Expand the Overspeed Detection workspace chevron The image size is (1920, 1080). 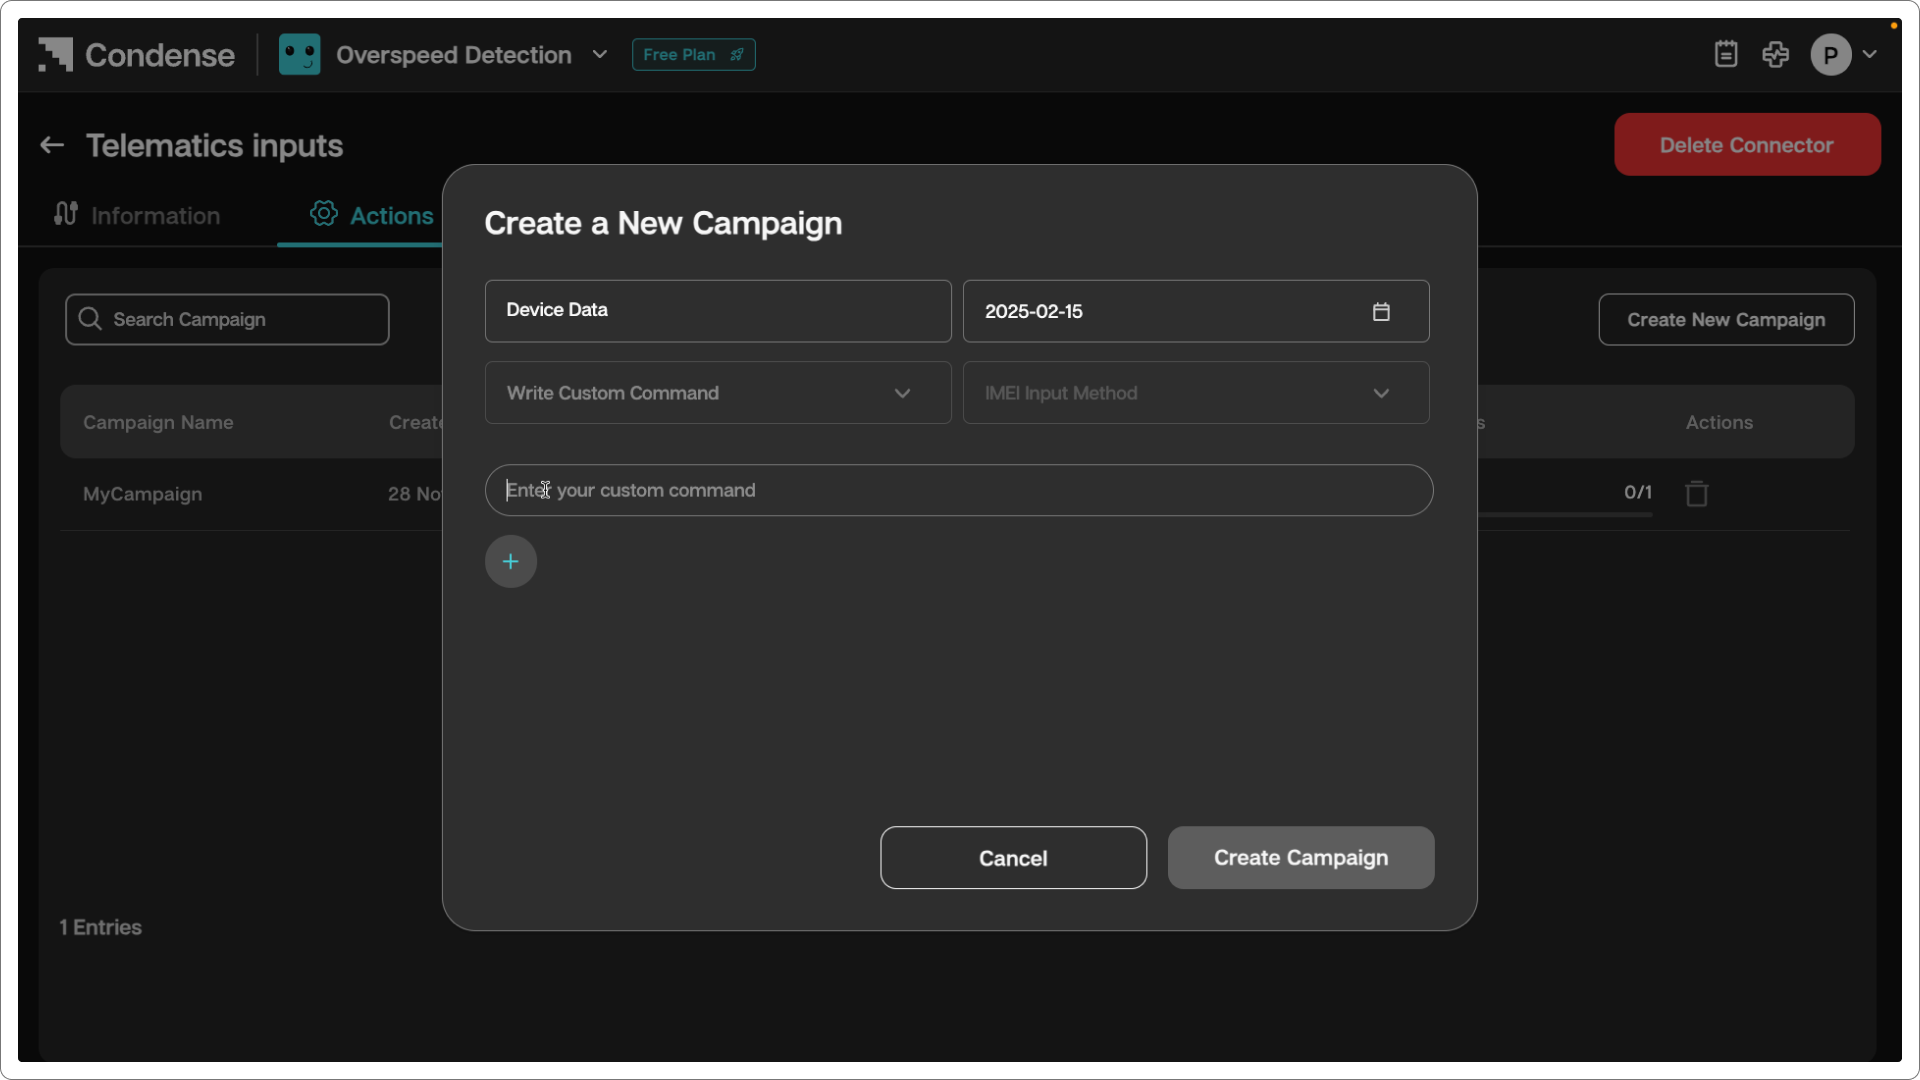click(600, 55)
